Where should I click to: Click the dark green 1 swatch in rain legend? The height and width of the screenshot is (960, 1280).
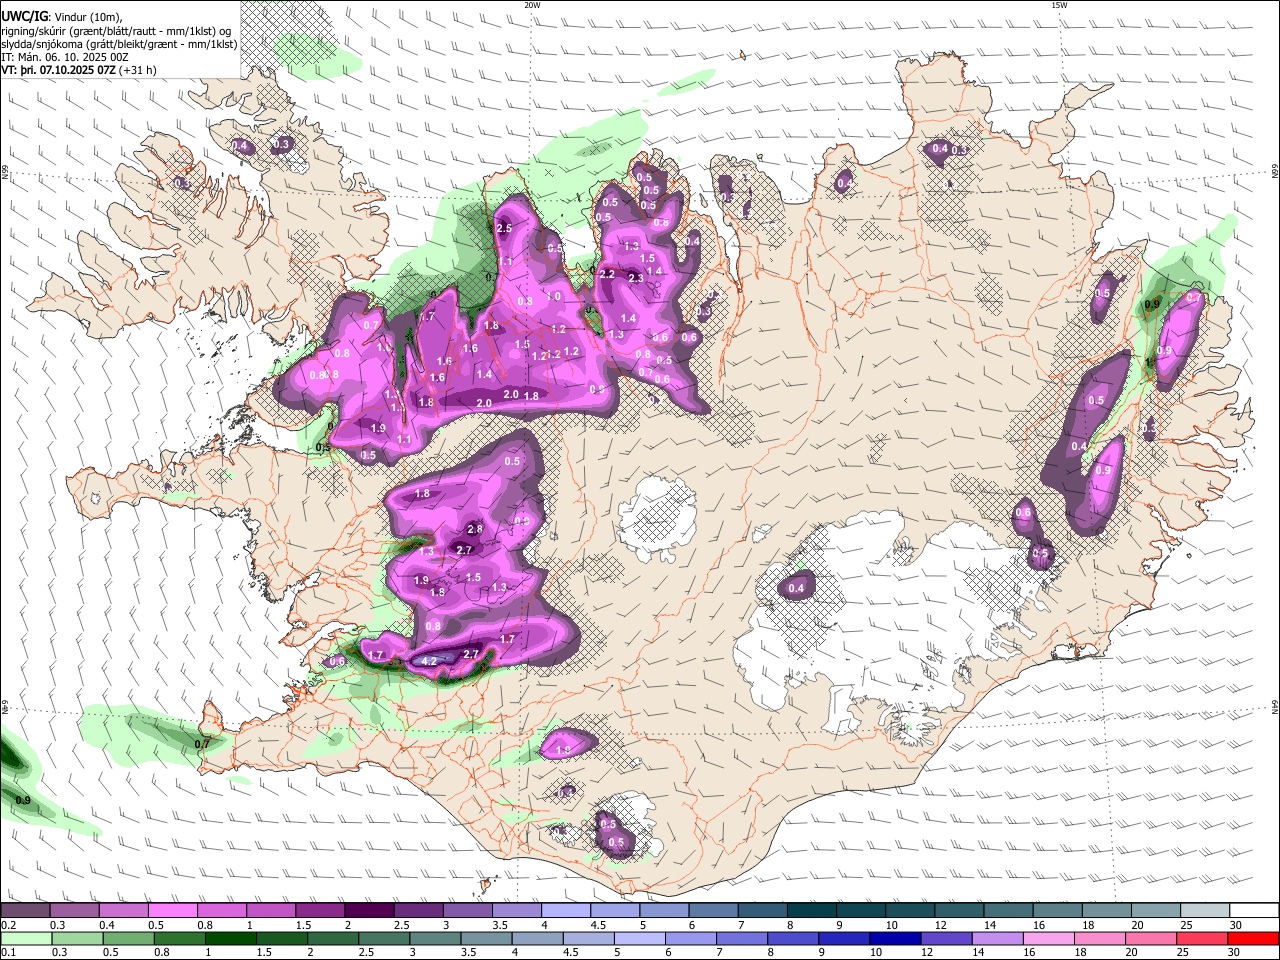[x=230, y=938]
